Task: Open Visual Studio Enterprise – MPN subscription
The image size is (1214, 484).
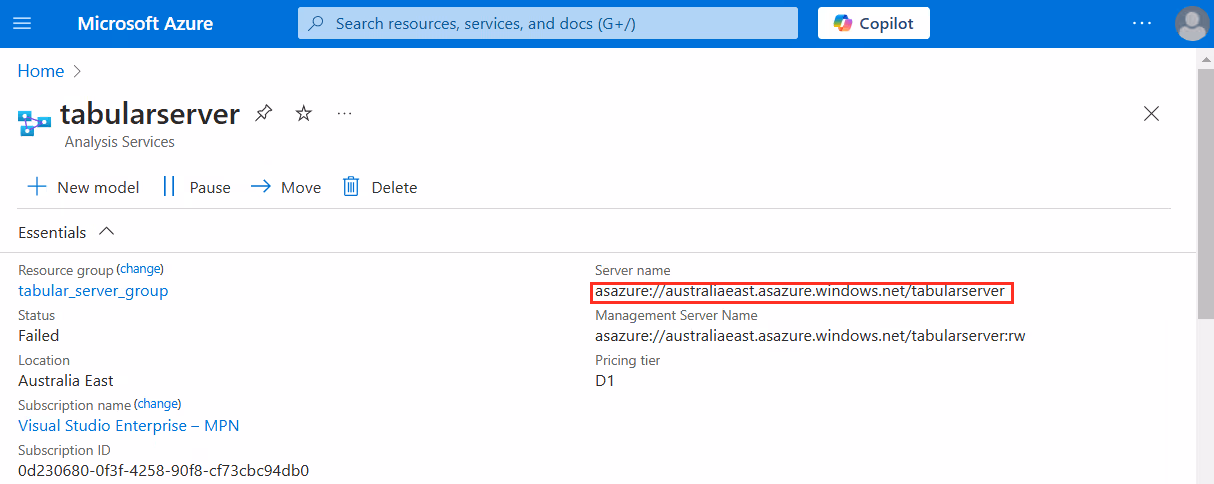Action: (128, 426)
